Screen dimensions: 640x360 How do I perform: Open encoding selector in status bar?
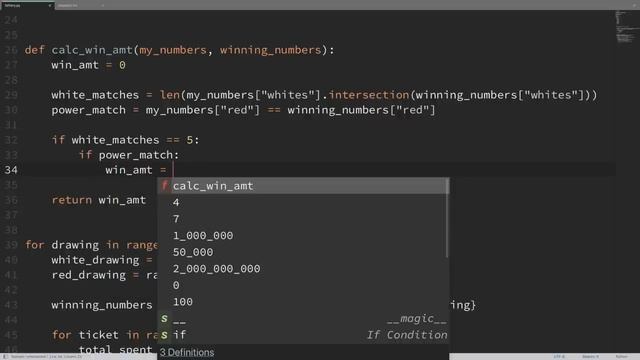[559, 356]
